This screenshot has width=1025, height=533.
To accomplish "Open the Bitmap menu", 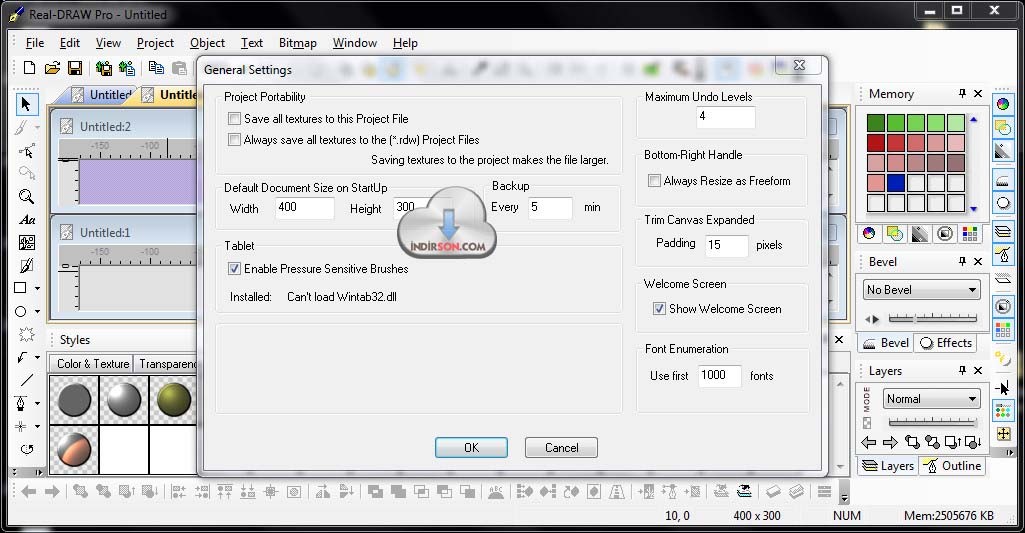I will 297,43.
